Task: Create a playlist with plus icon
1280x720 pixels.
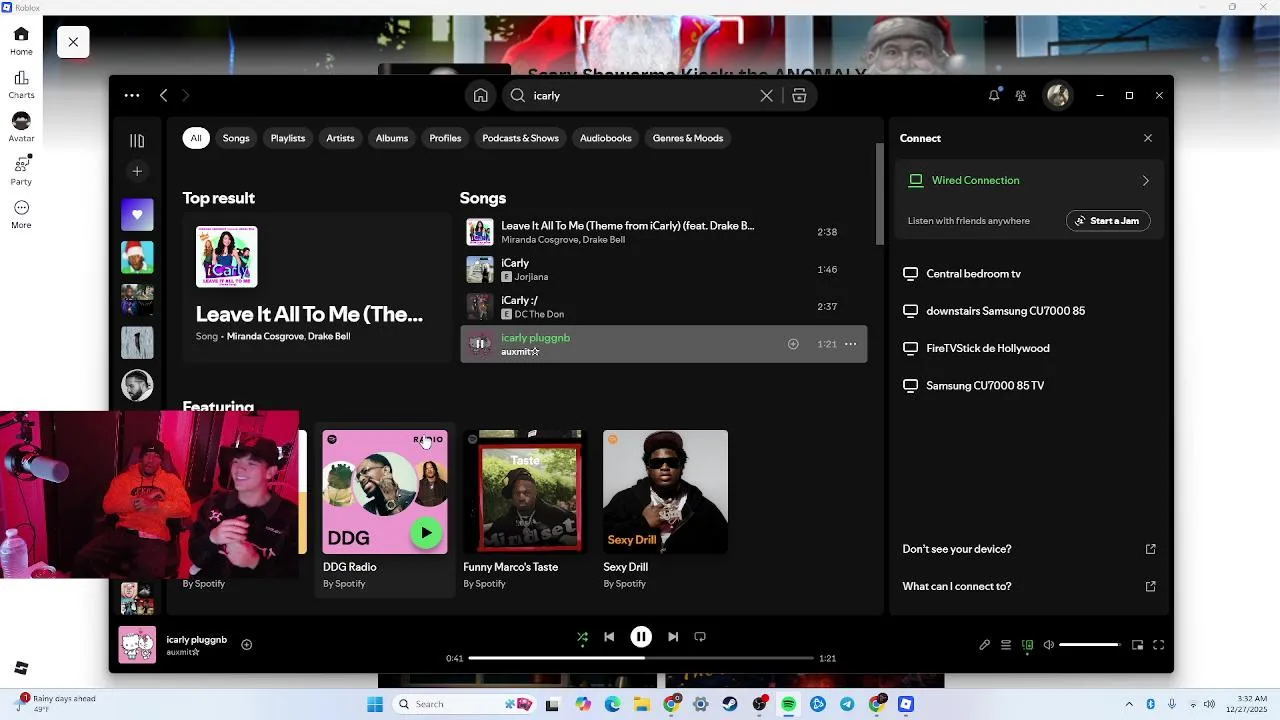Action: [x=137, y=171]
